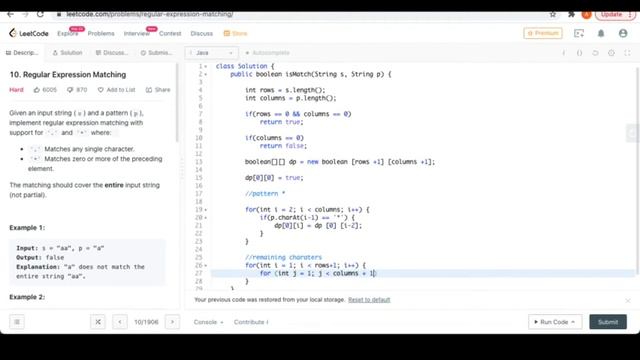
Task: Click Add to List
Action: [x=116, y=90]
